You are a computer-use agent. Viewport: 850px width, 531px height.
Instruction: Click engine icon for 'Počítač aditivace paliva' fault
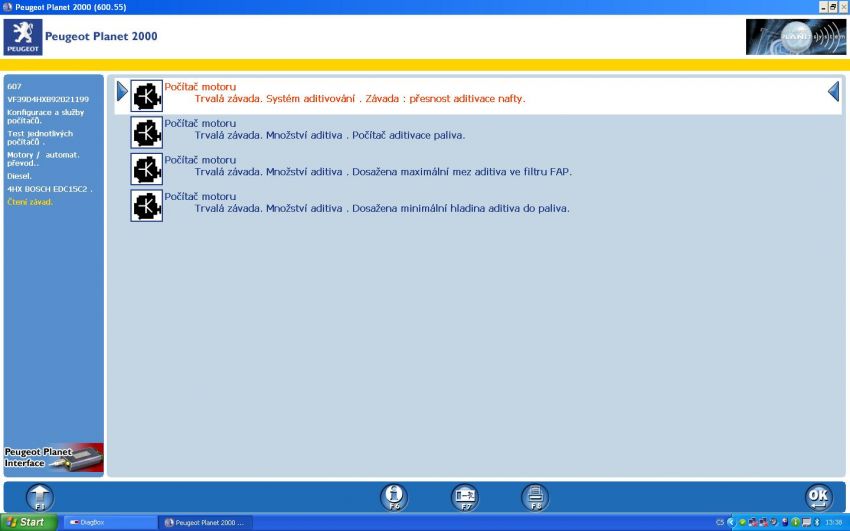[147, 132]
